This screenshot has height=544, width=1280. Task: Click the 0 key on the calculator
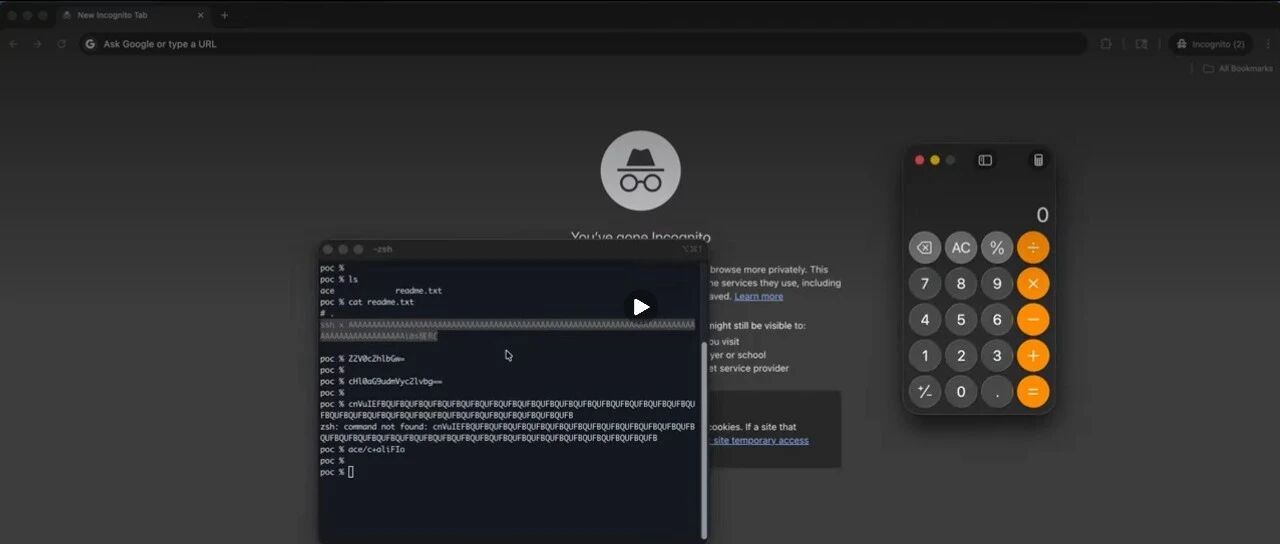click(x=961, y=391)
